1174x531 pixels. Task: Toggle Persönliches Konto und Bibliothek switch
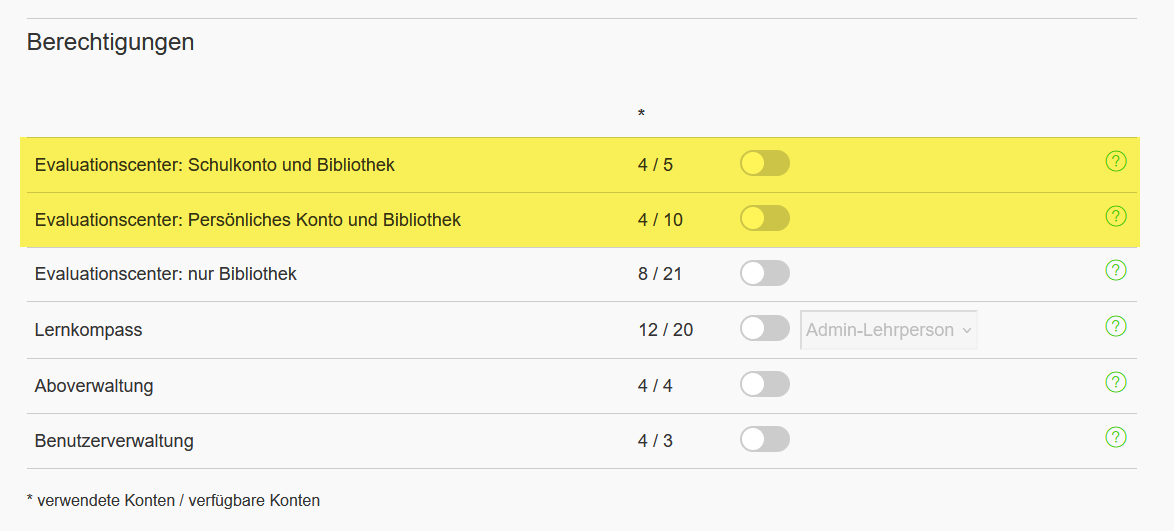(x=764, y=218)
